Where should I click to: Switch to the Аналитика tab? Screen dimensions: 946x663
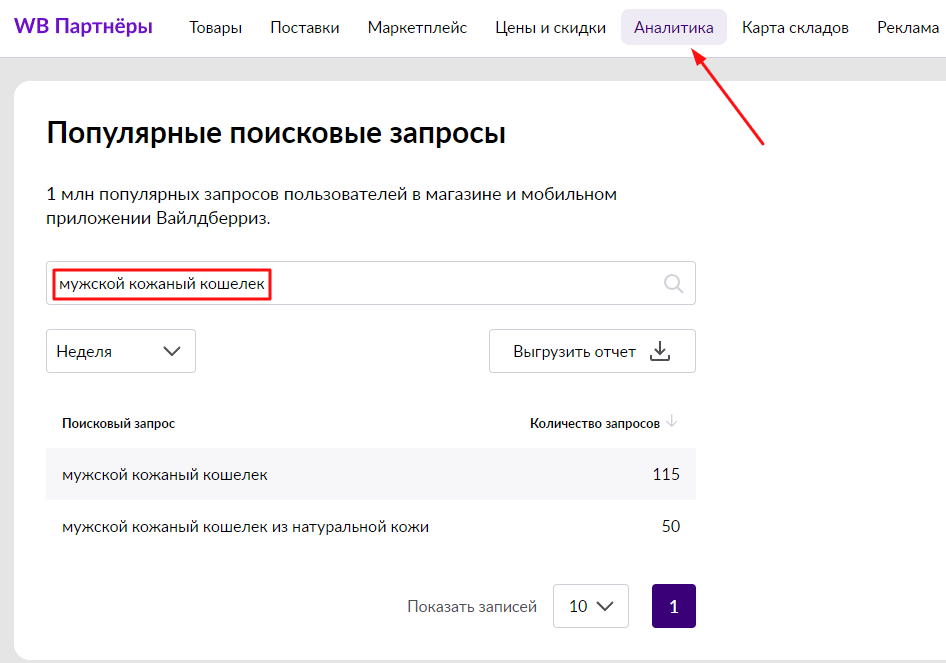[673, 28]
